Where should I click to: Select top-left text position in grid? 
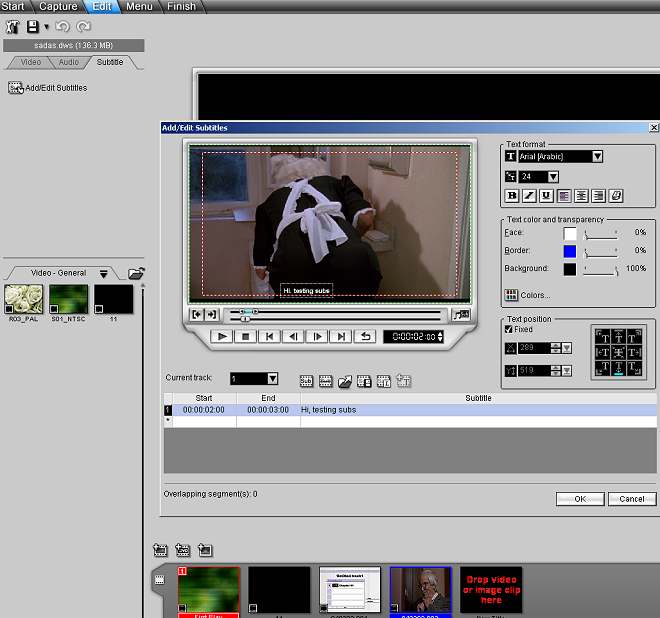pyautogui.click(x=603, y=337)
